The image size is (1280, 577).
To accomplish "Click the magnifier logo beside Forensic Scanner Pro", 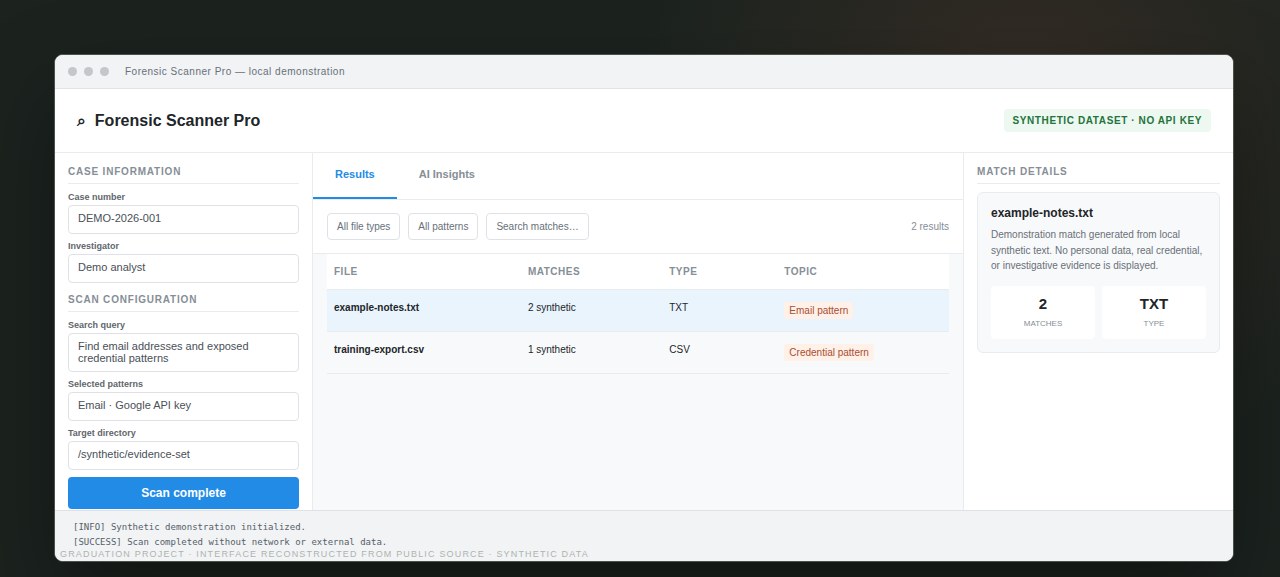I will pos(81,121).
